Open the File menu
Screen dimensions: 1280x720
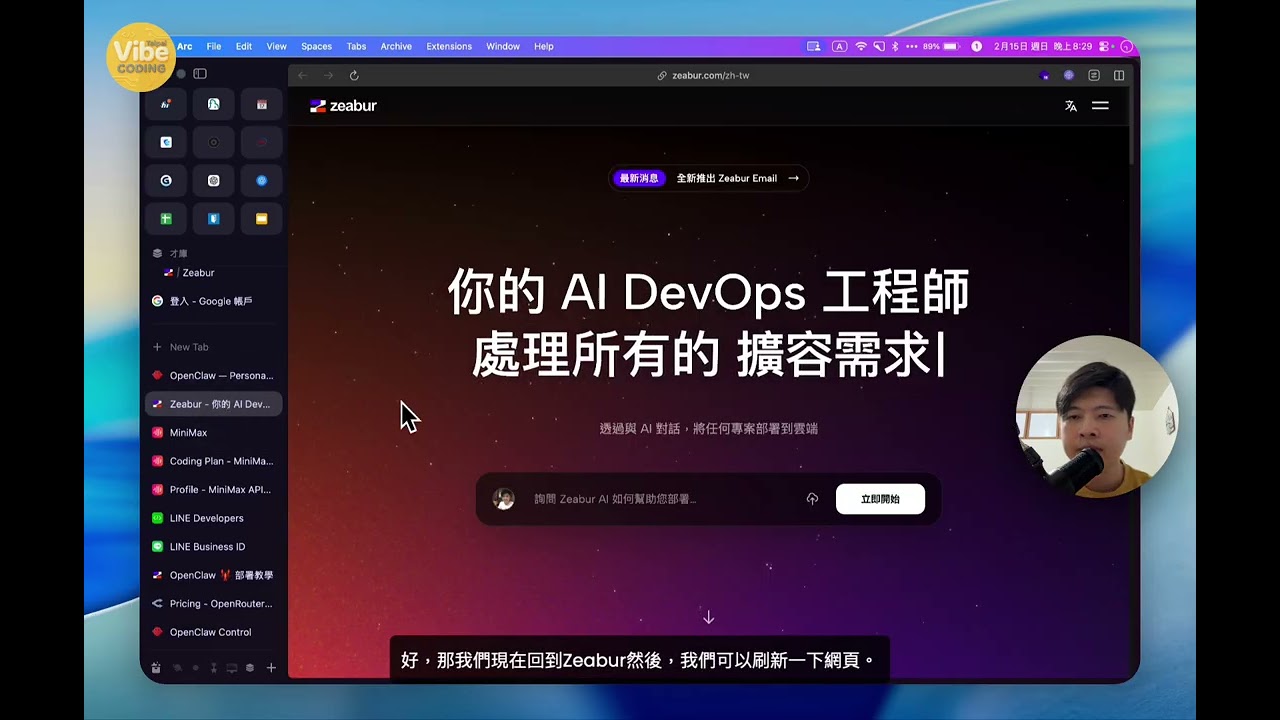tap(214, 46)
